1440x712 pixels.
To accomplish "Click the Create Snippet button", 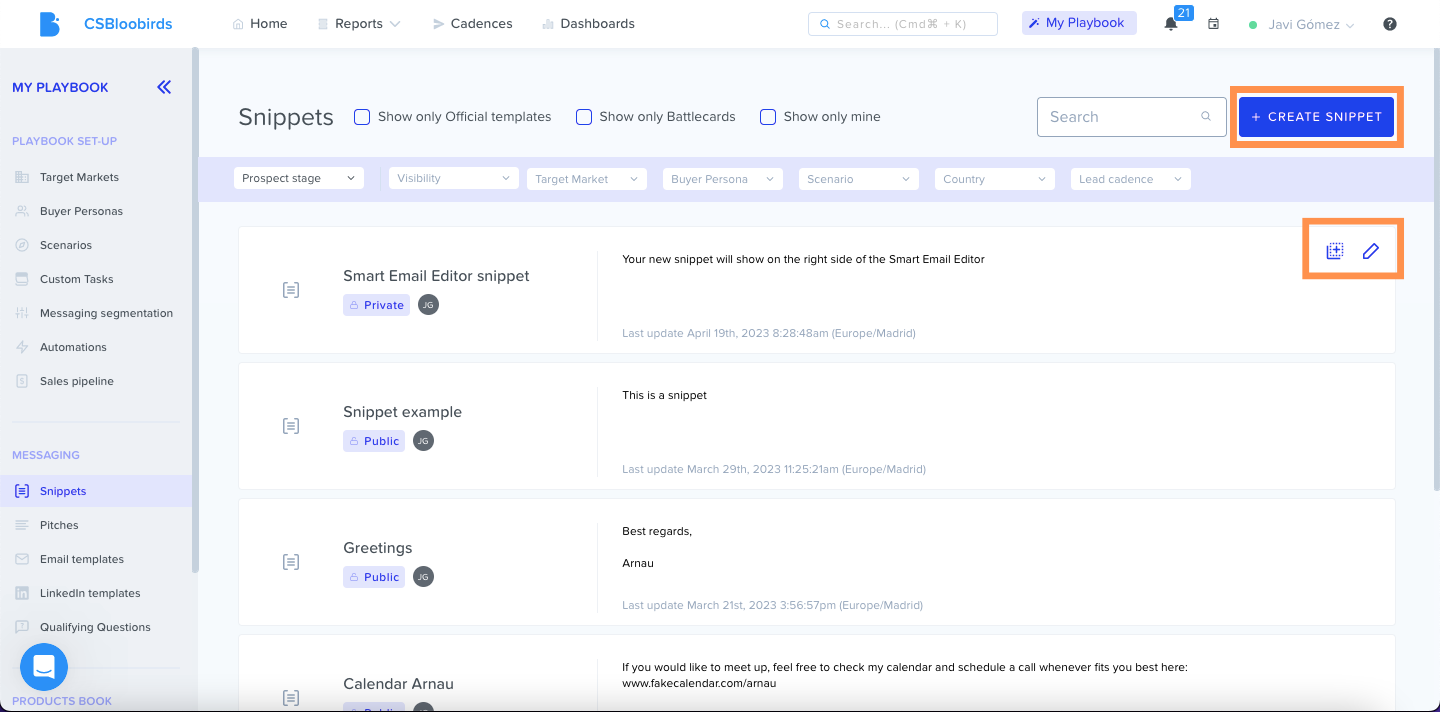I will pos(1316,117).
